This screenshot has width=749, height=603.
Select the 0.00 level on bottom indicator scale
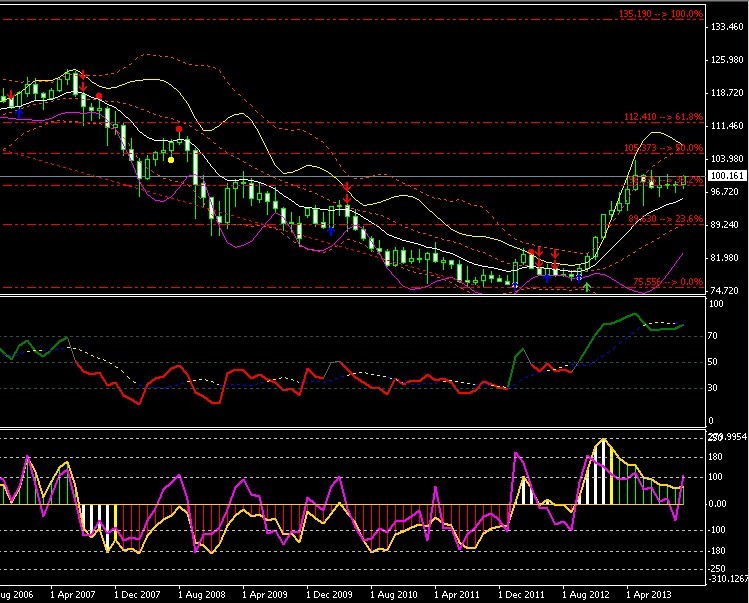pos(717,504)
